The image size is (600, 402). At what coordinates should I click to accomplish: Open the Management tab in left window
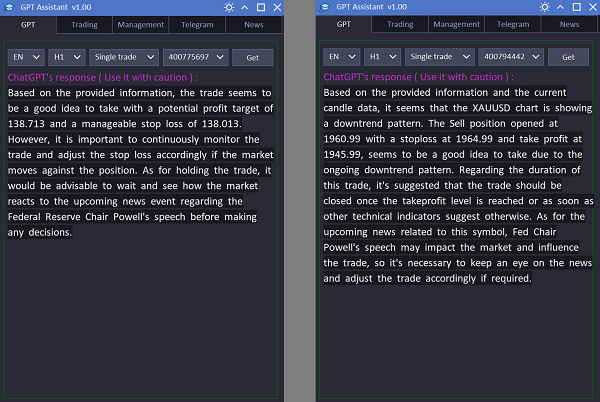140,25
